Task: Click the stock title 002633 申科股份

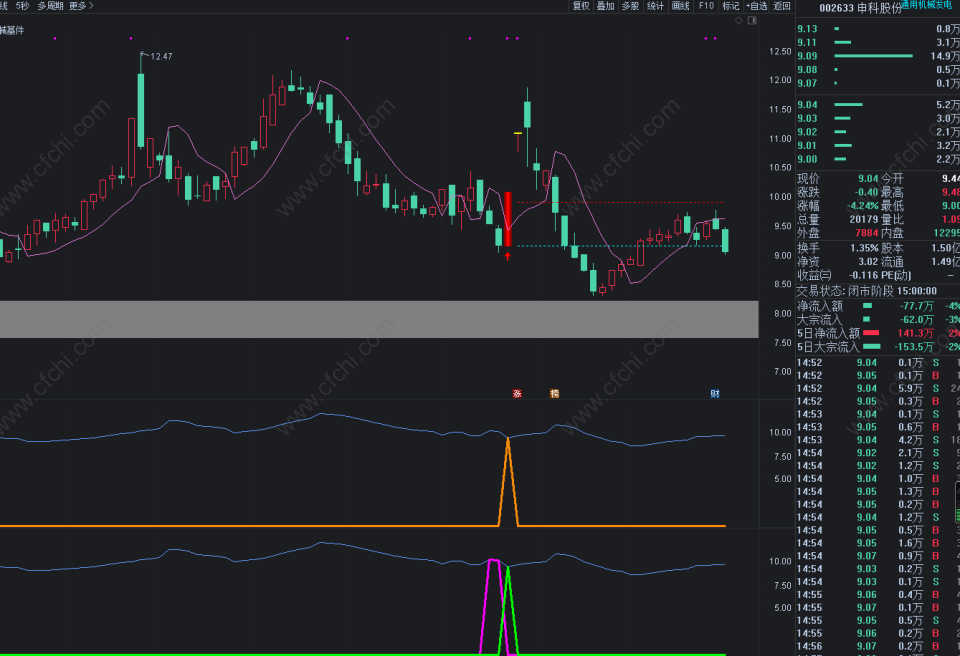Action: (860, 9)
